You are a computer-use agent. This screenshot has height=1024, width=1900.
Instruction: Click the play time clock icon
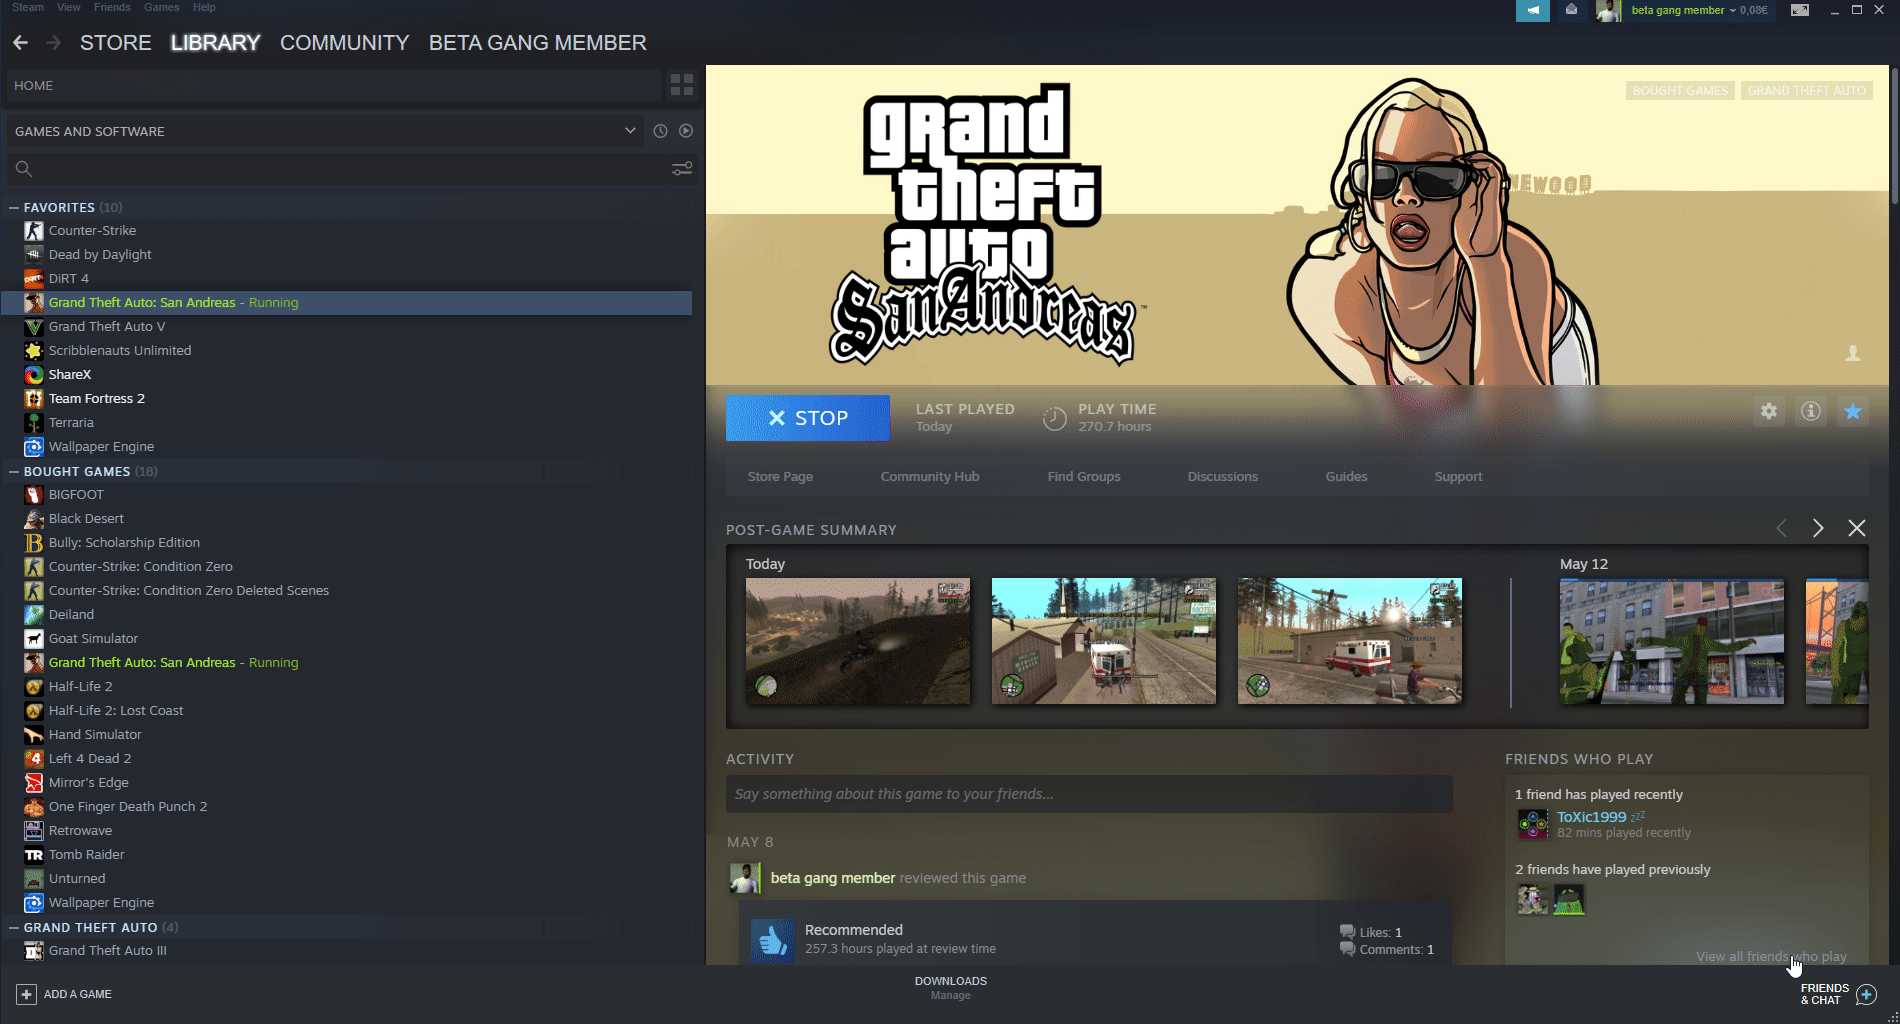1055,418
